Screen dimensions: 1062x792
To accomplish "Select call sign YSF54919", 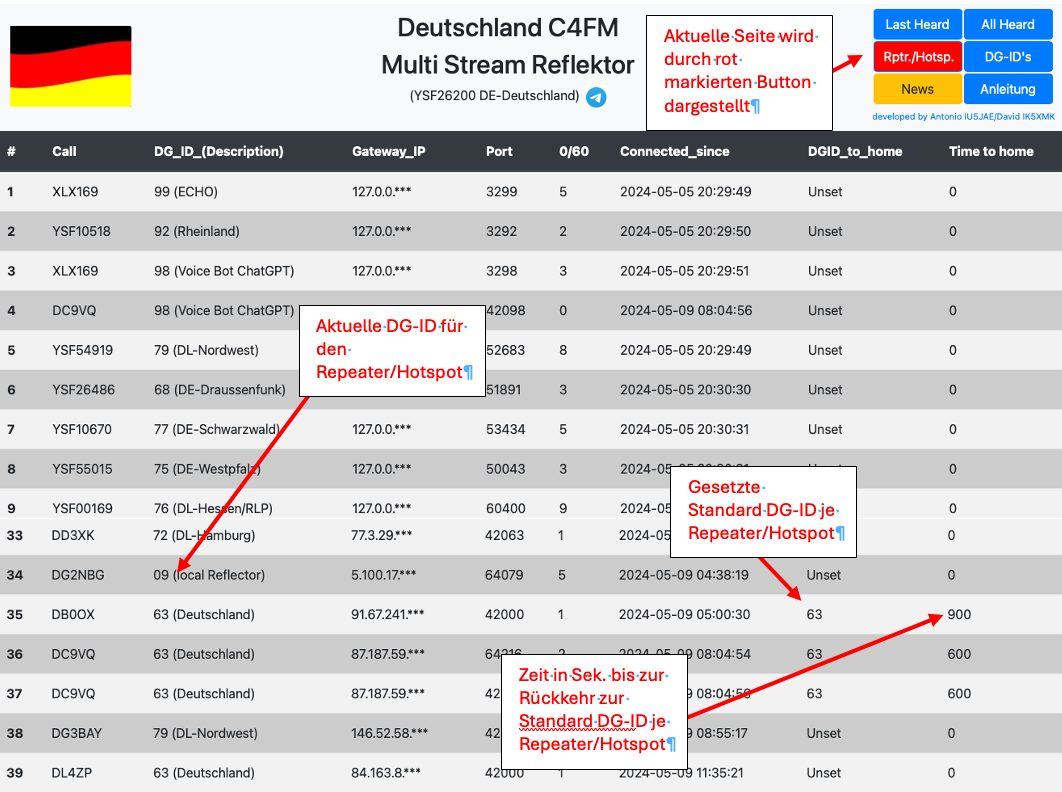I will point(83,350).
